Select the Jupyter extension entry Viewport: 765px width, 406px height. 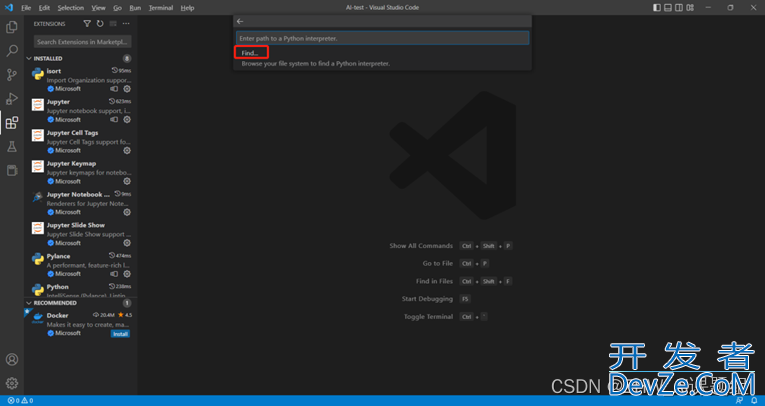[81, 110]
